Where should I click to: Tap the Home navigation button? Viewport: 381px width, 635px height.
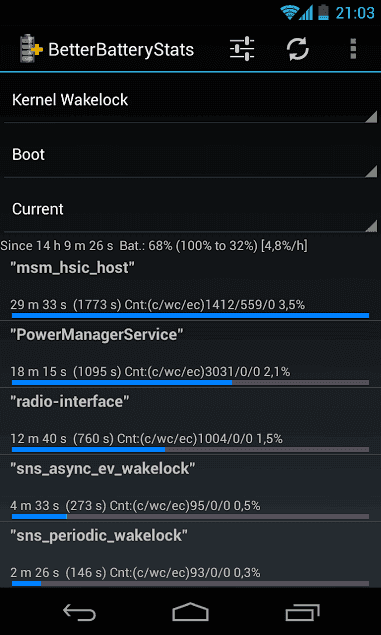pyautogui.click(x=190, y=612)
